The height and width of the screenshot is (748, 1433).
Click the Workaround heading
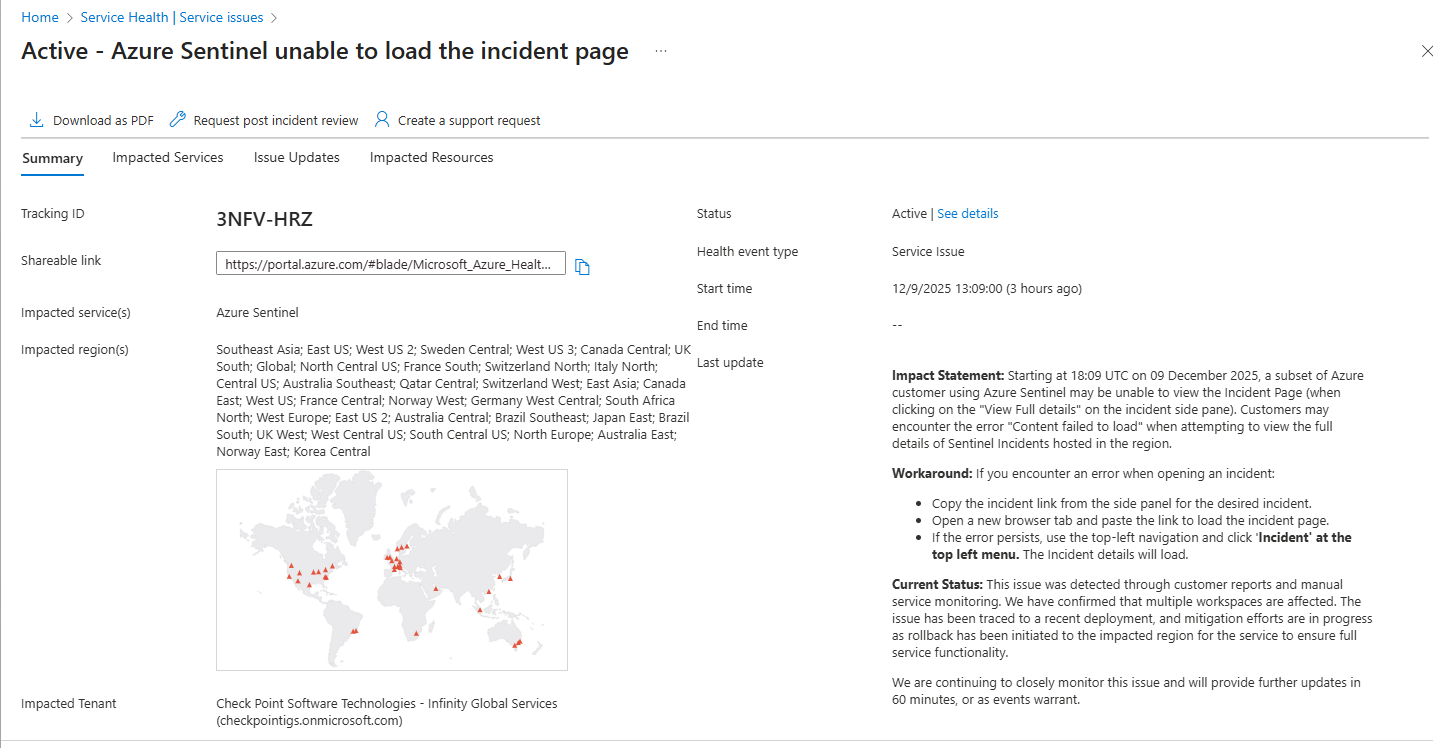(930, 474)
